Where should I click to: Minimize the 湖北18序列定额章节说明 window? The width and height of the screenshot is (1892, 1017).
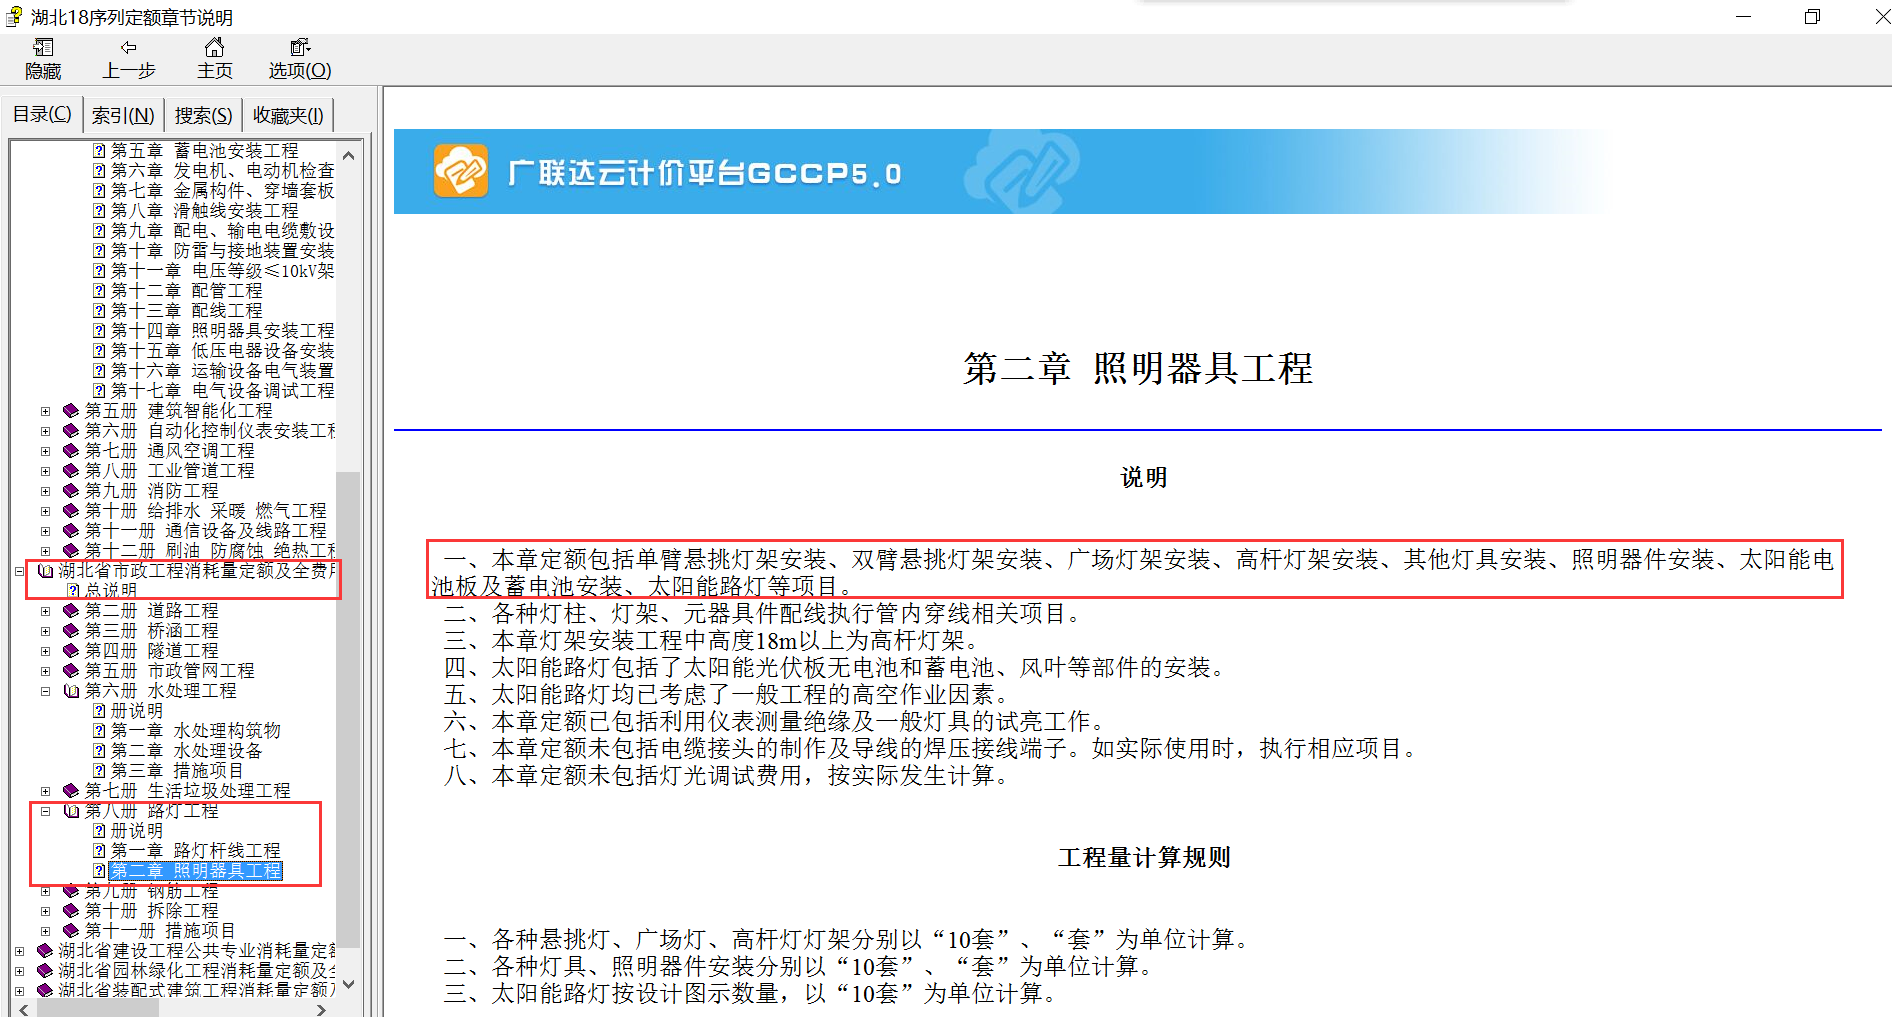pos(1743,17)
